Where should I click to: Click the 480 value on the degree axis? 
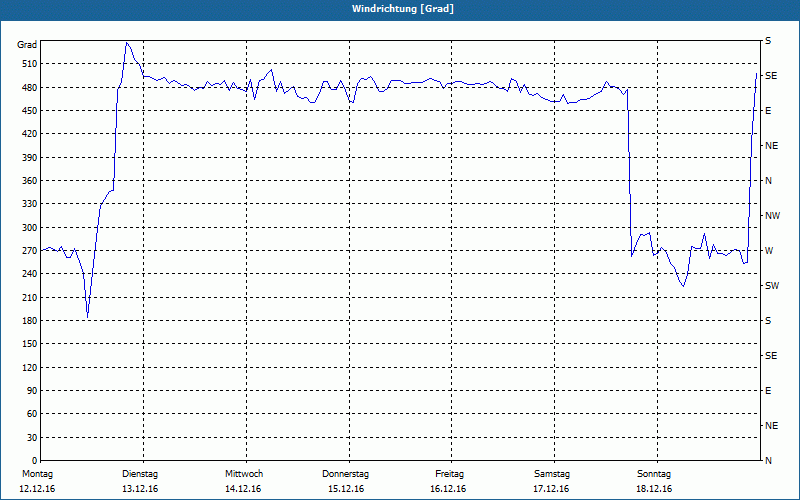point(30,88)
